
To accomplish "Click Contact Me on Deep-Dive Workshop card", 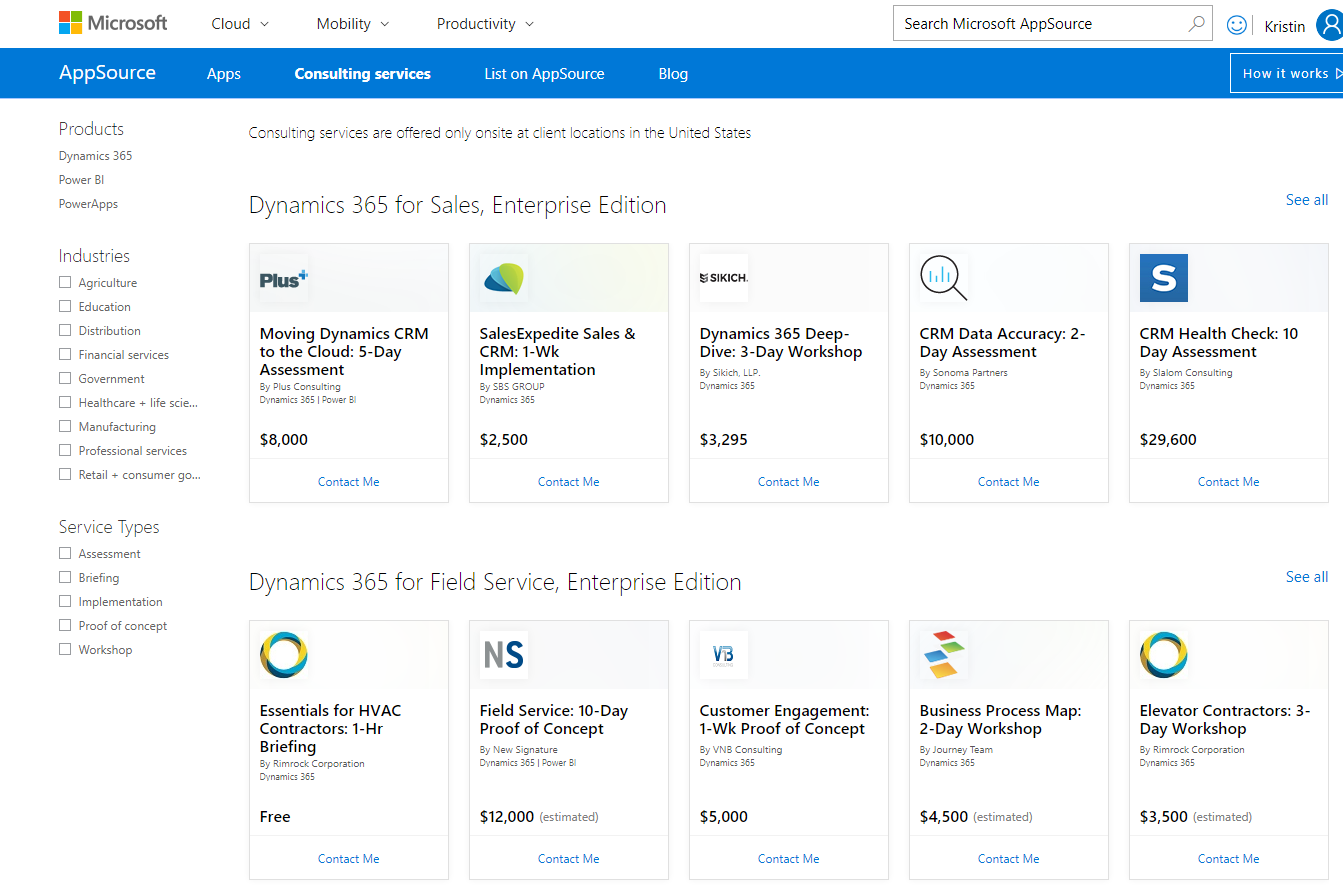I will 789,482.
